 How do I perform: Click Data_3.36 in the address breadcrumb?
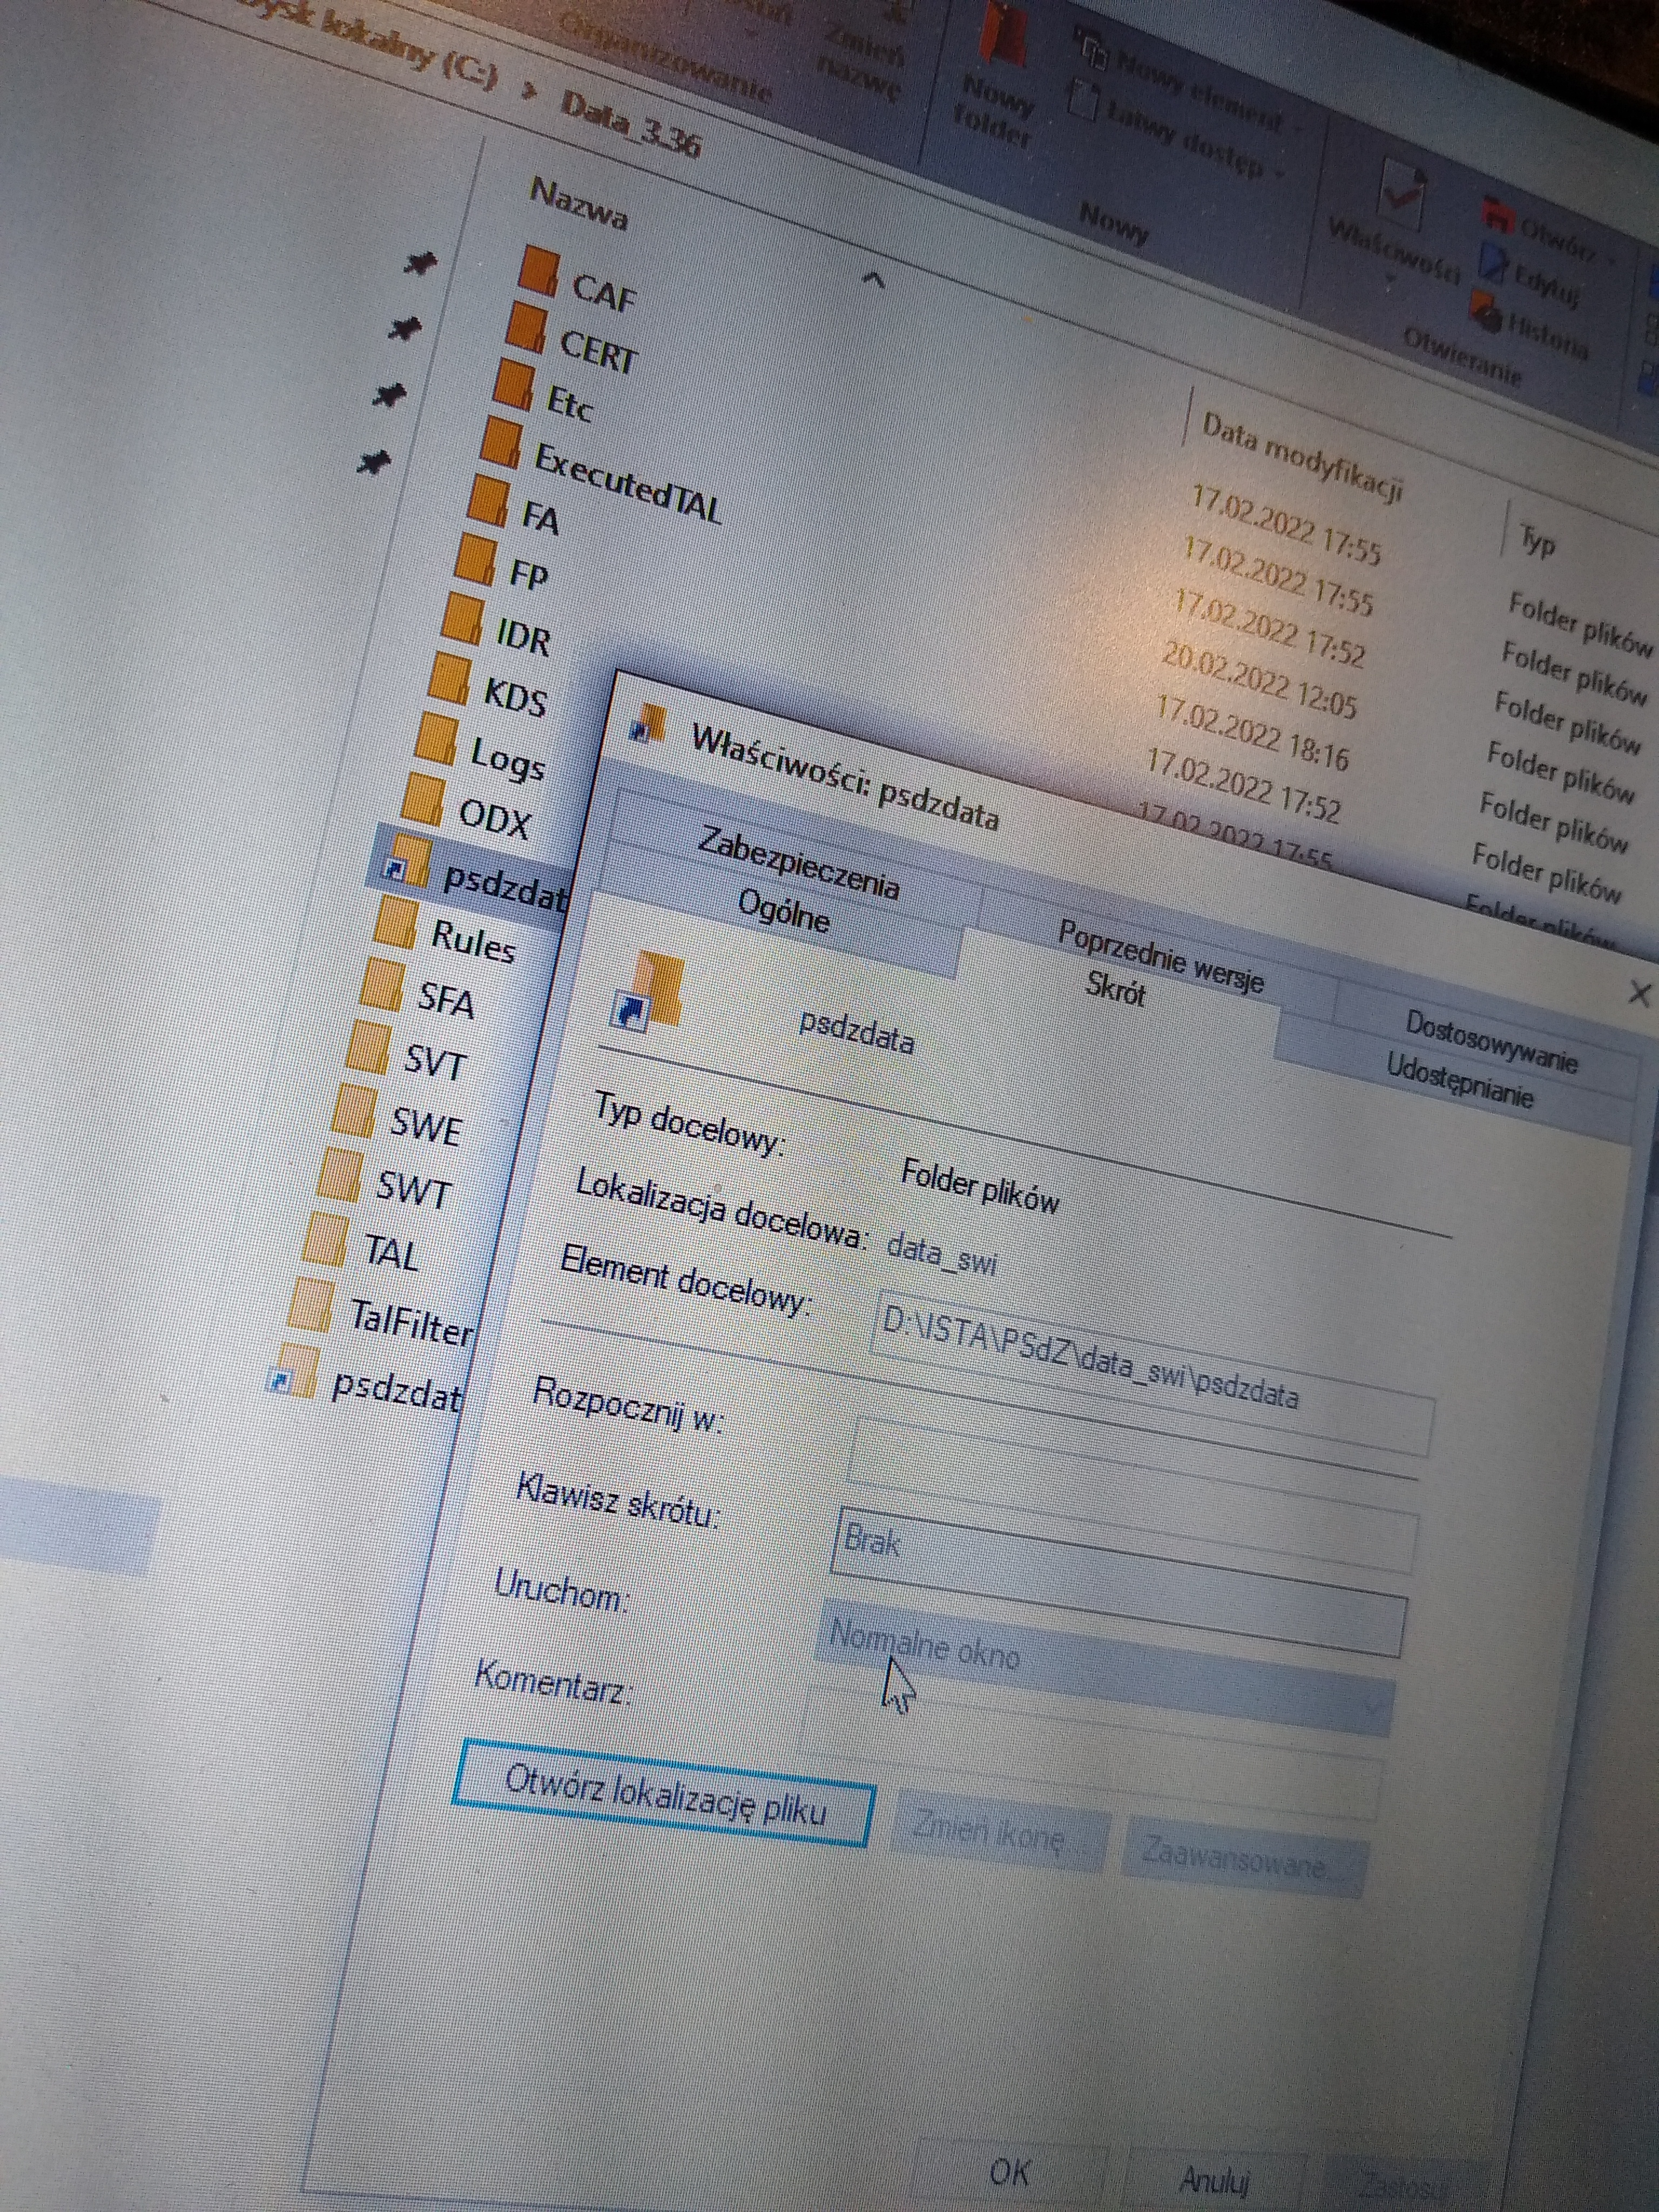pyautogui.click(x=630, y=125)
